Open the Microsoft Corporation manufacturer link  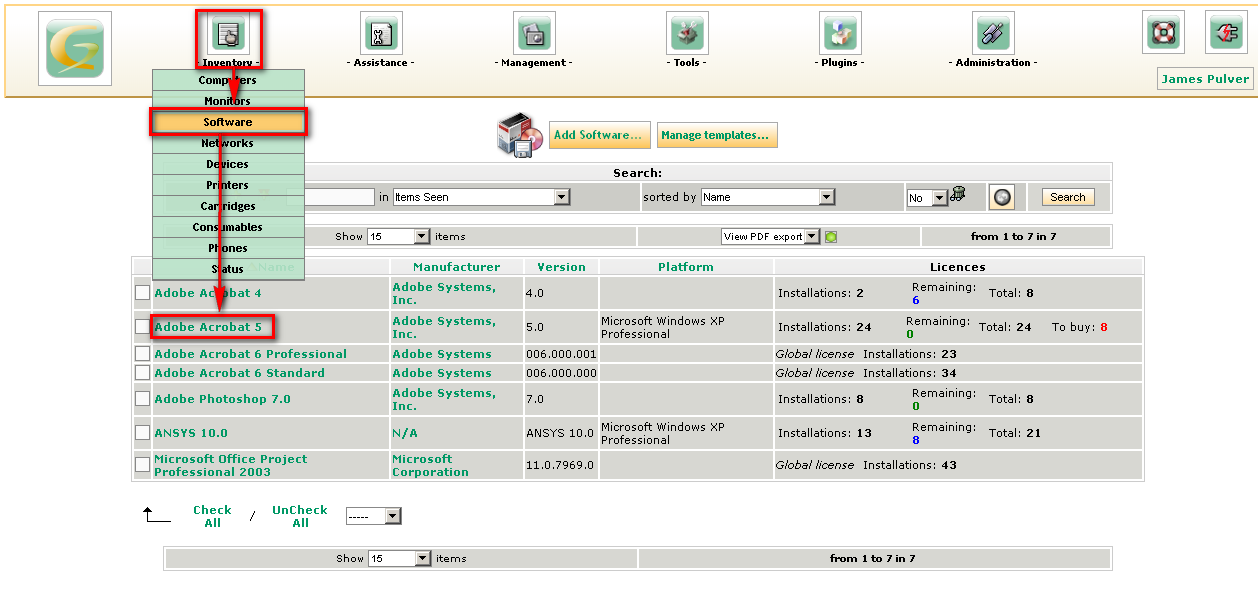(430, 465)
